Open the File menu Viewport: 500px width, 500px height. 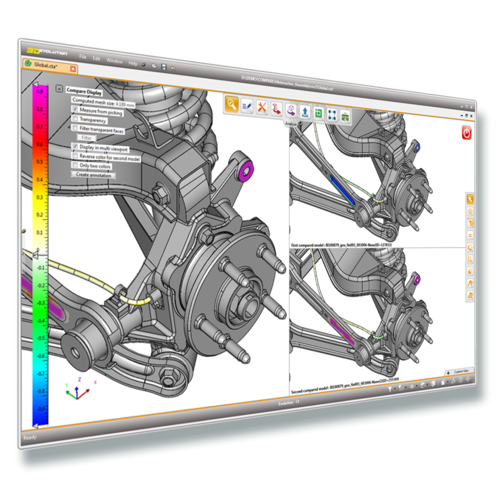pos(83,57)
